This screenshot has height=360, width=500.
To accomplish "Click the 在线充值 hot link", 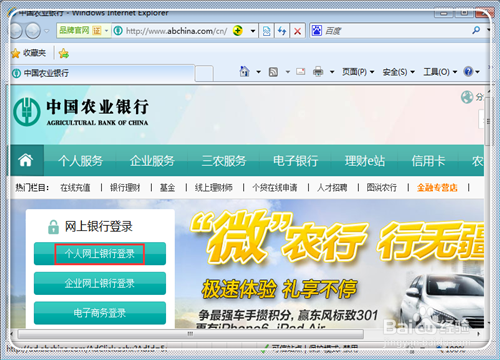I will coord(75,188).
